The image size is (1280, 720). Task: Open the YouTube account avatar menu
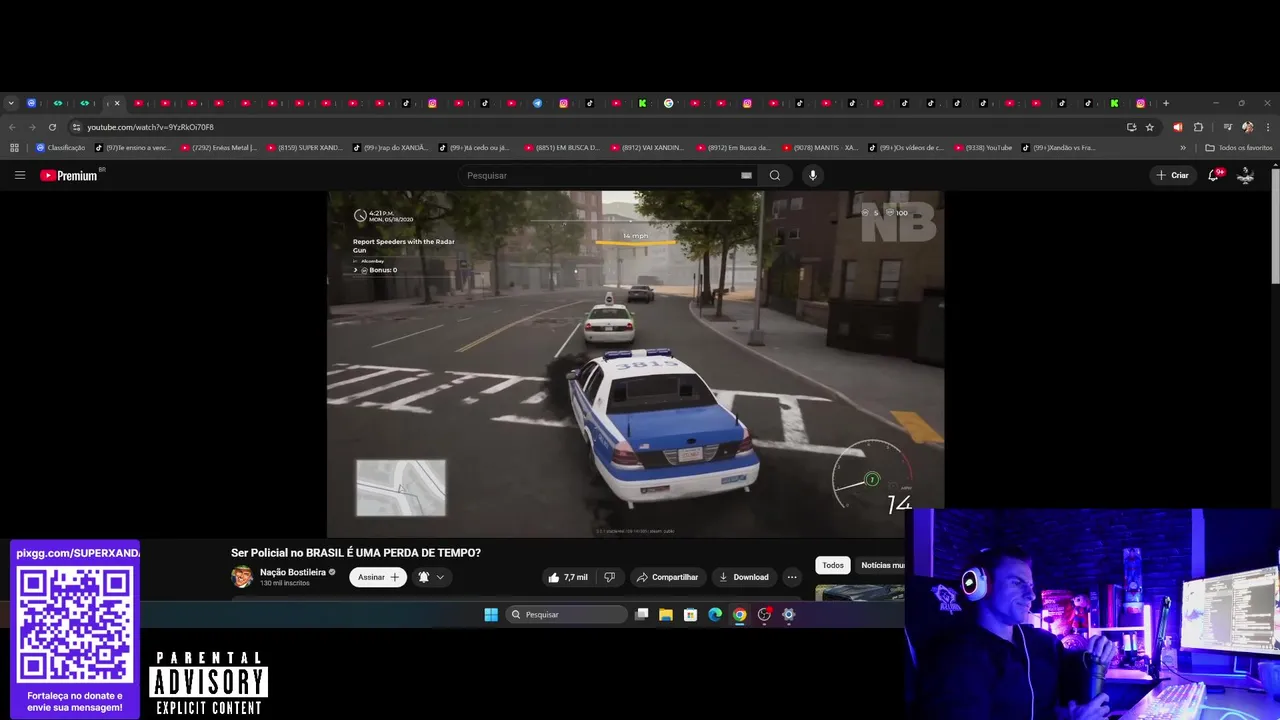[1246, 175]
